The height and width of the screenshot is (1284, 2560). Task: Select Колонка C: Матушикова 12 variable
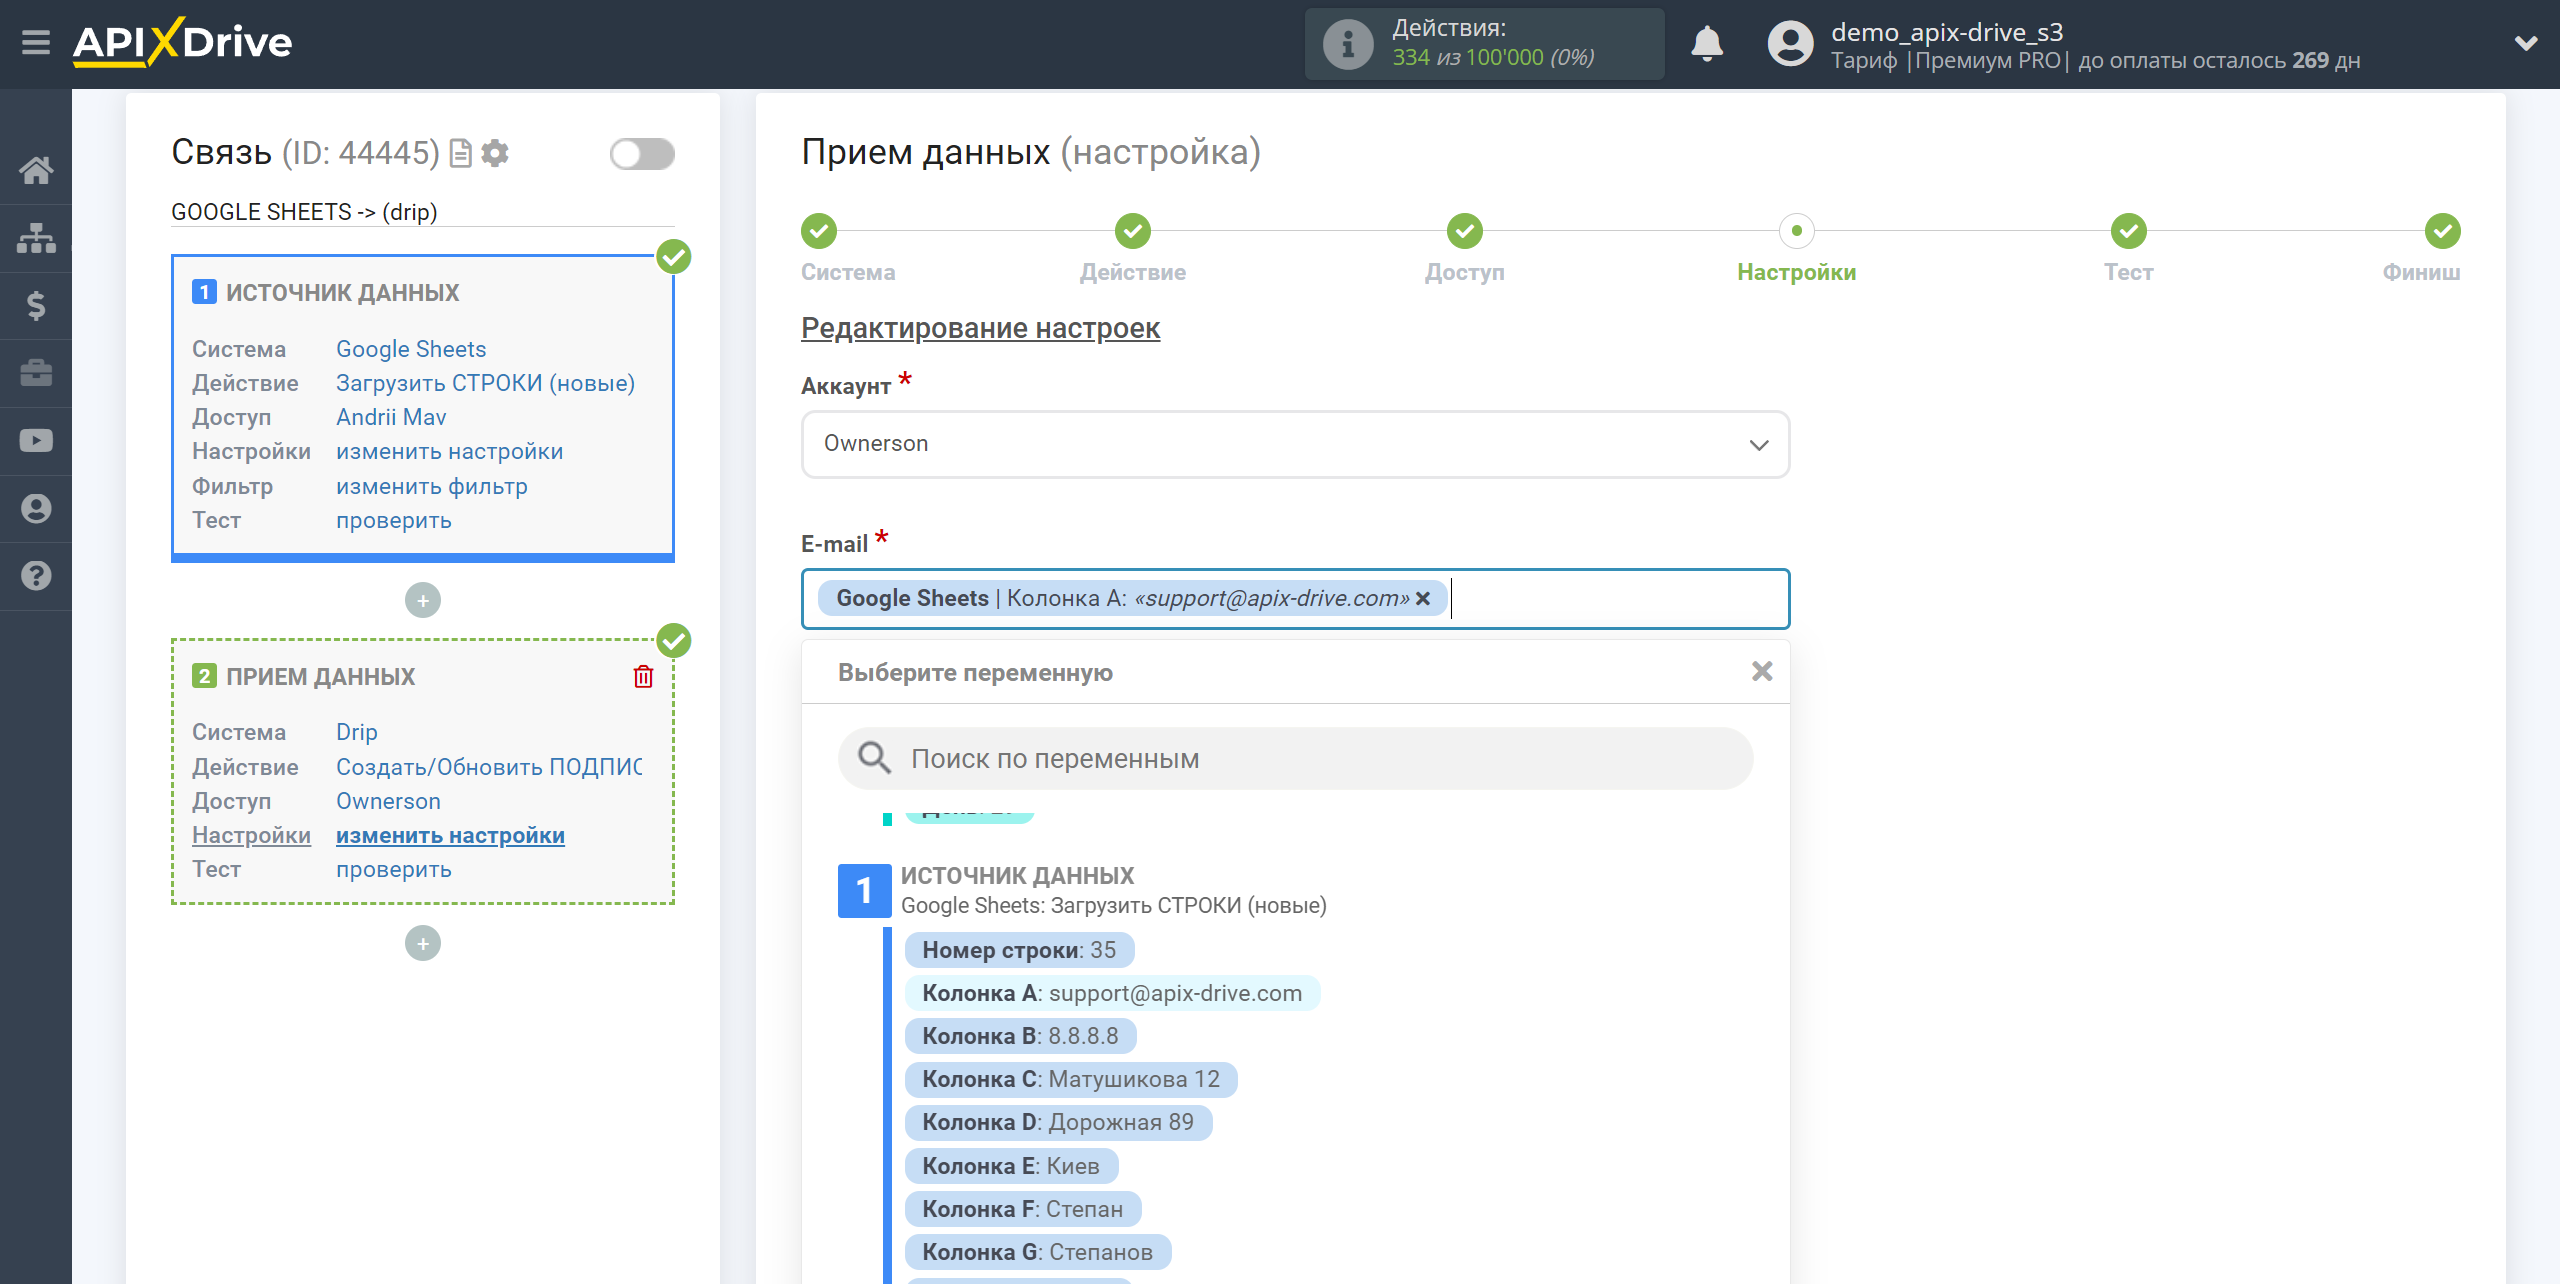pos(1071,1079)
